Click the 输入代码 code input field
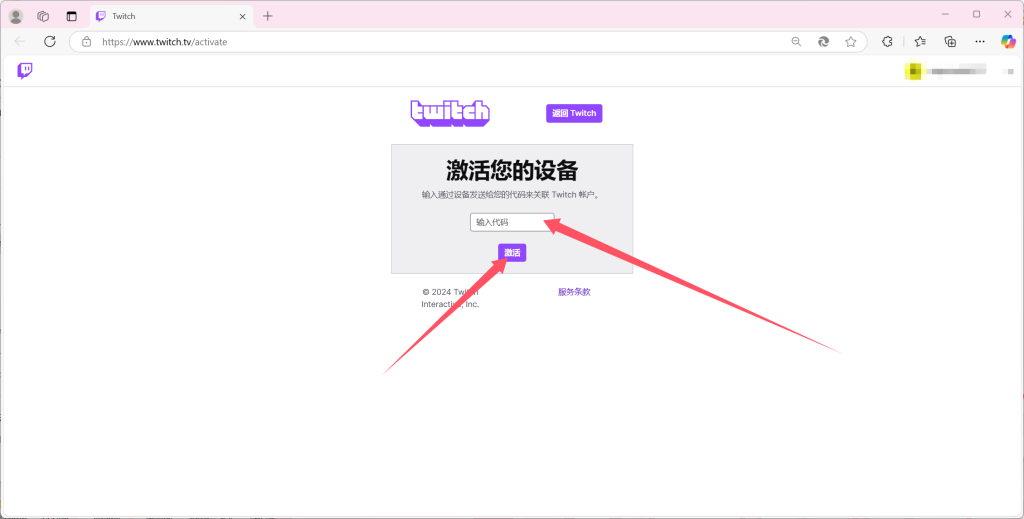 [511, 222]
